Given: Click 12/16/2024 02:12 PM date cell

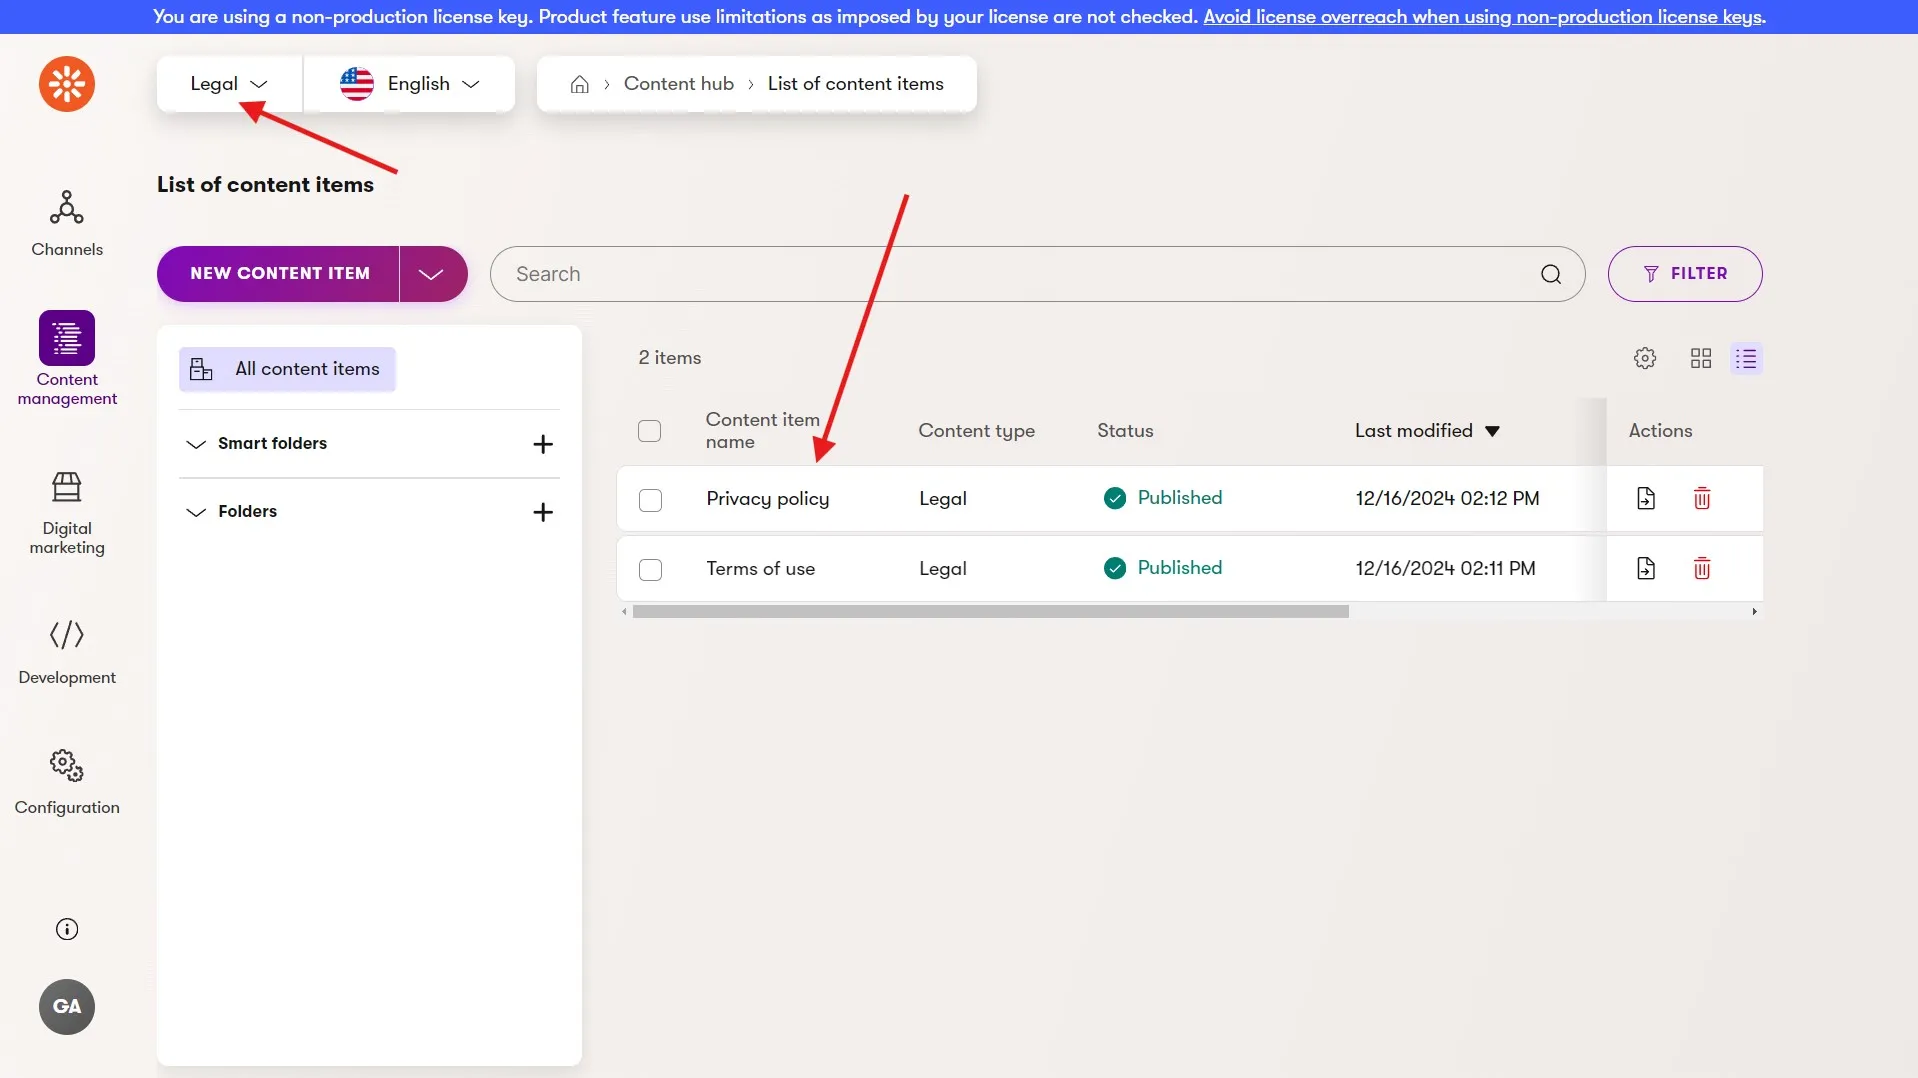Looking at the screenshot, I should (1447, 498).
